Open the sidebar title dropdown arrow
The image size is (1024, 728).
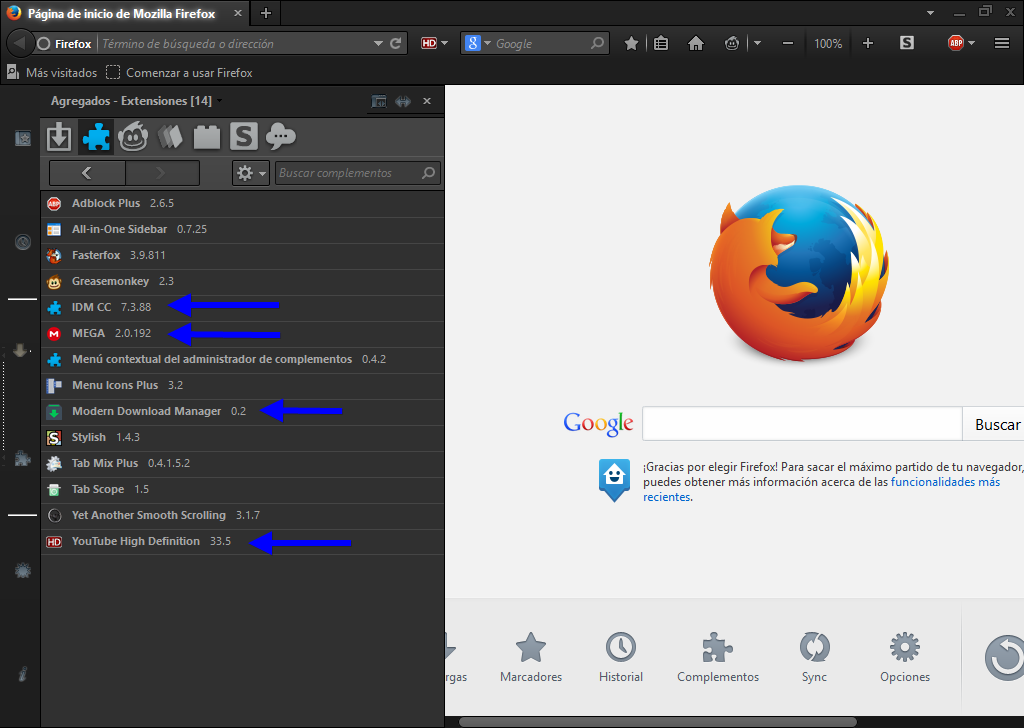click(x=220, y=101)
